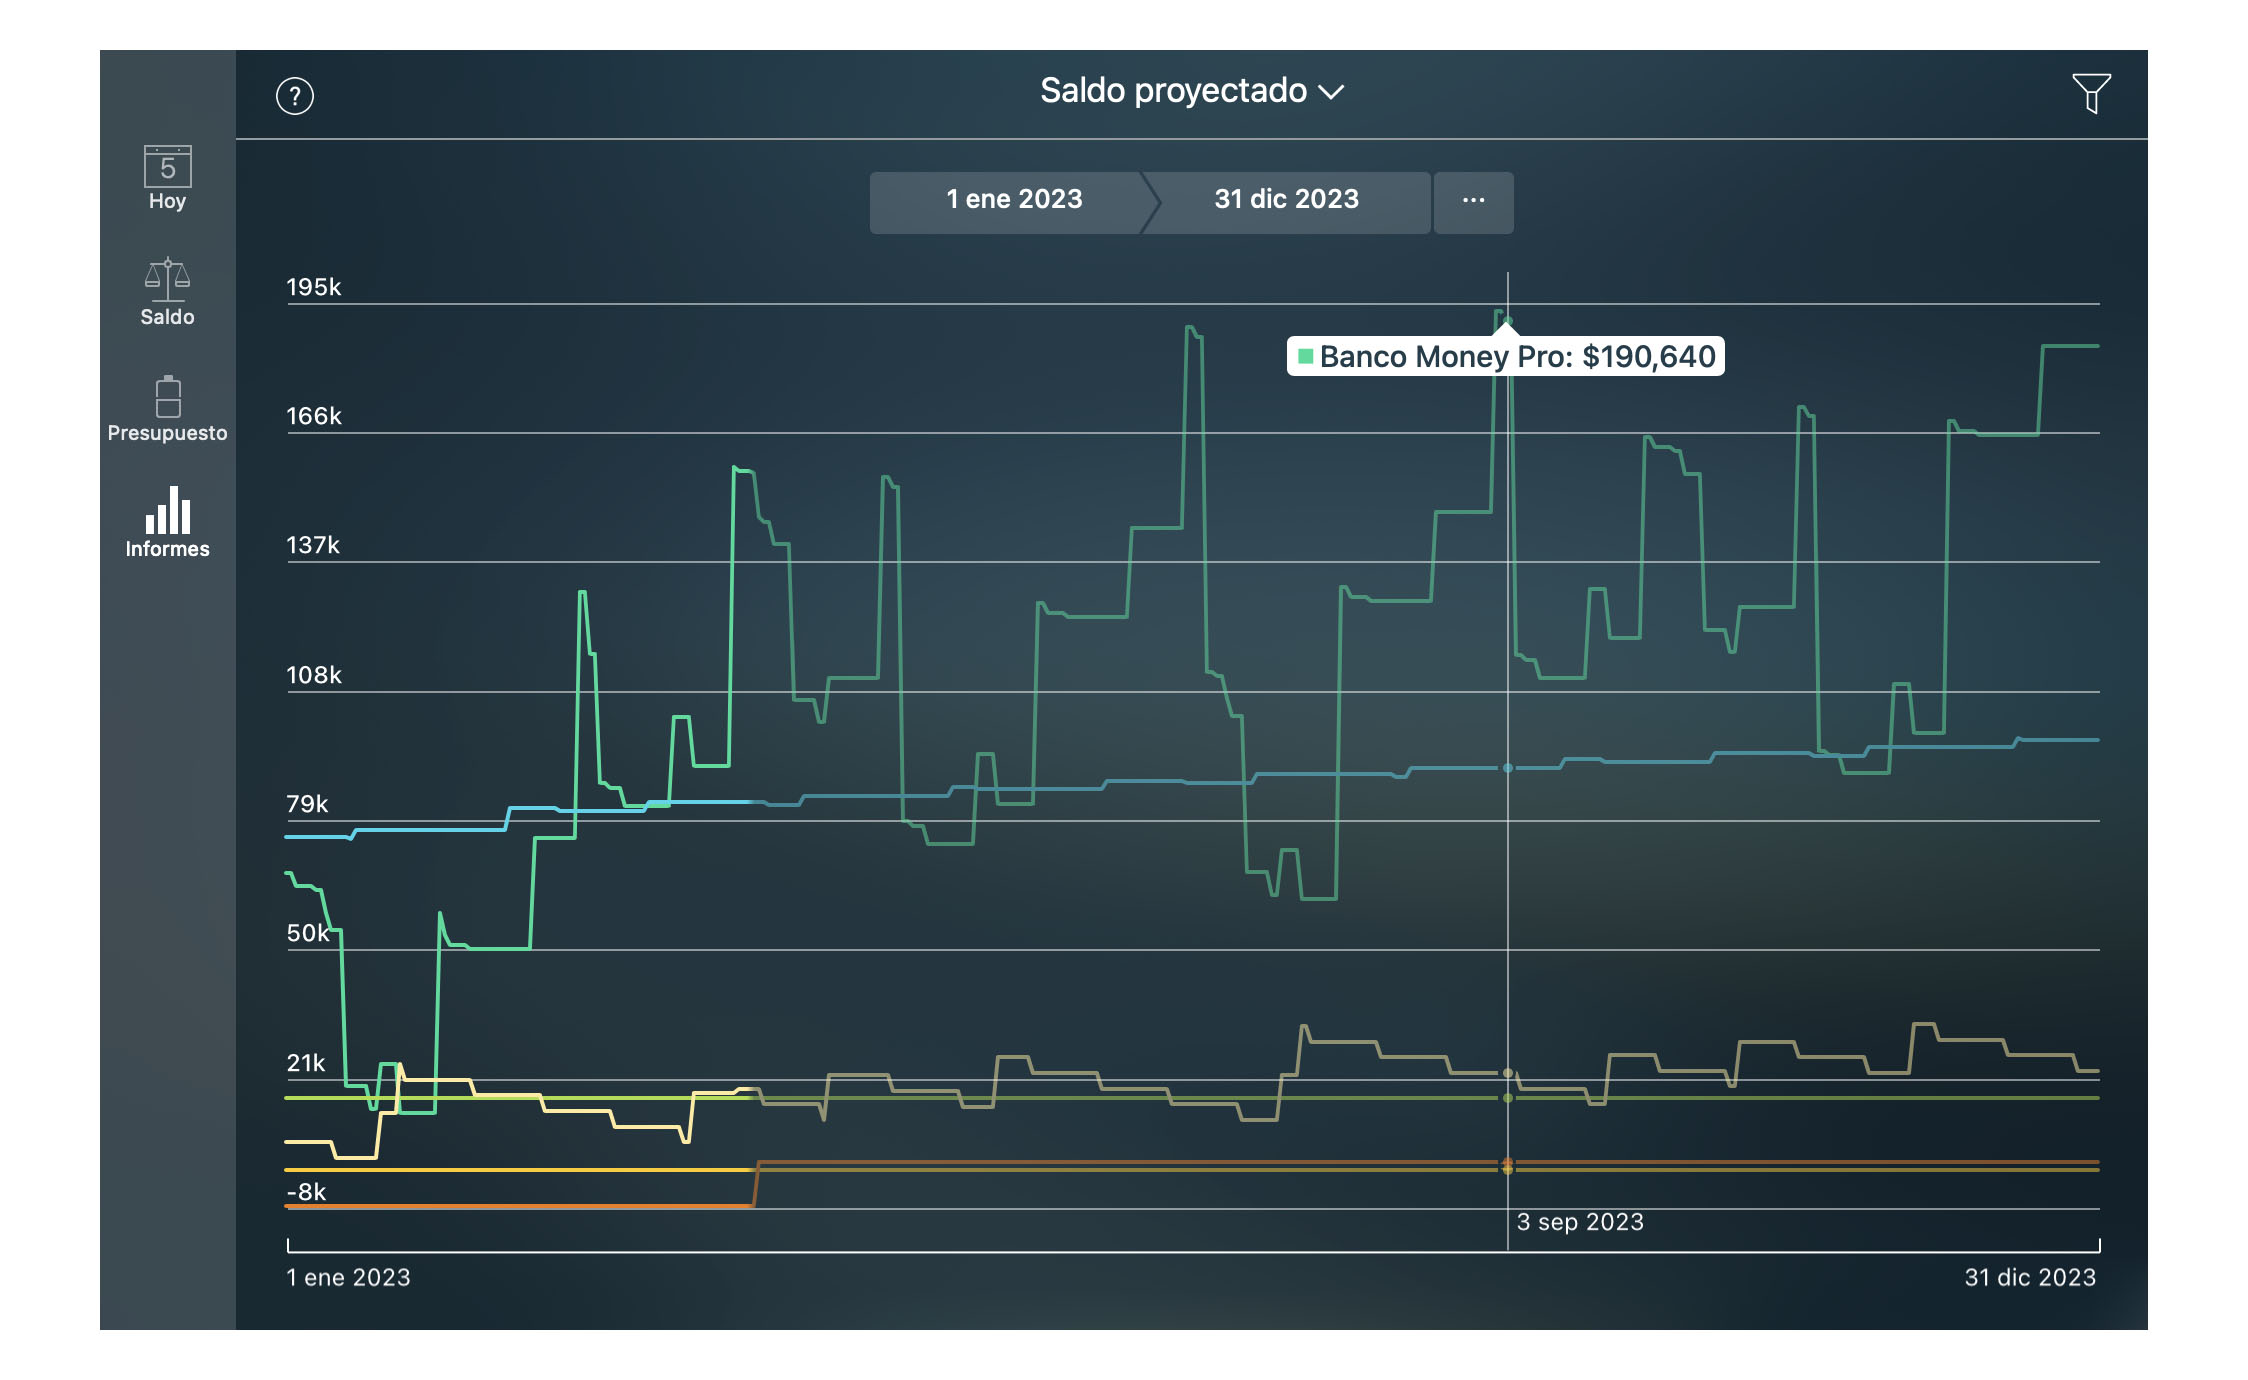Open the Hoy calendar view

(167, 180)
